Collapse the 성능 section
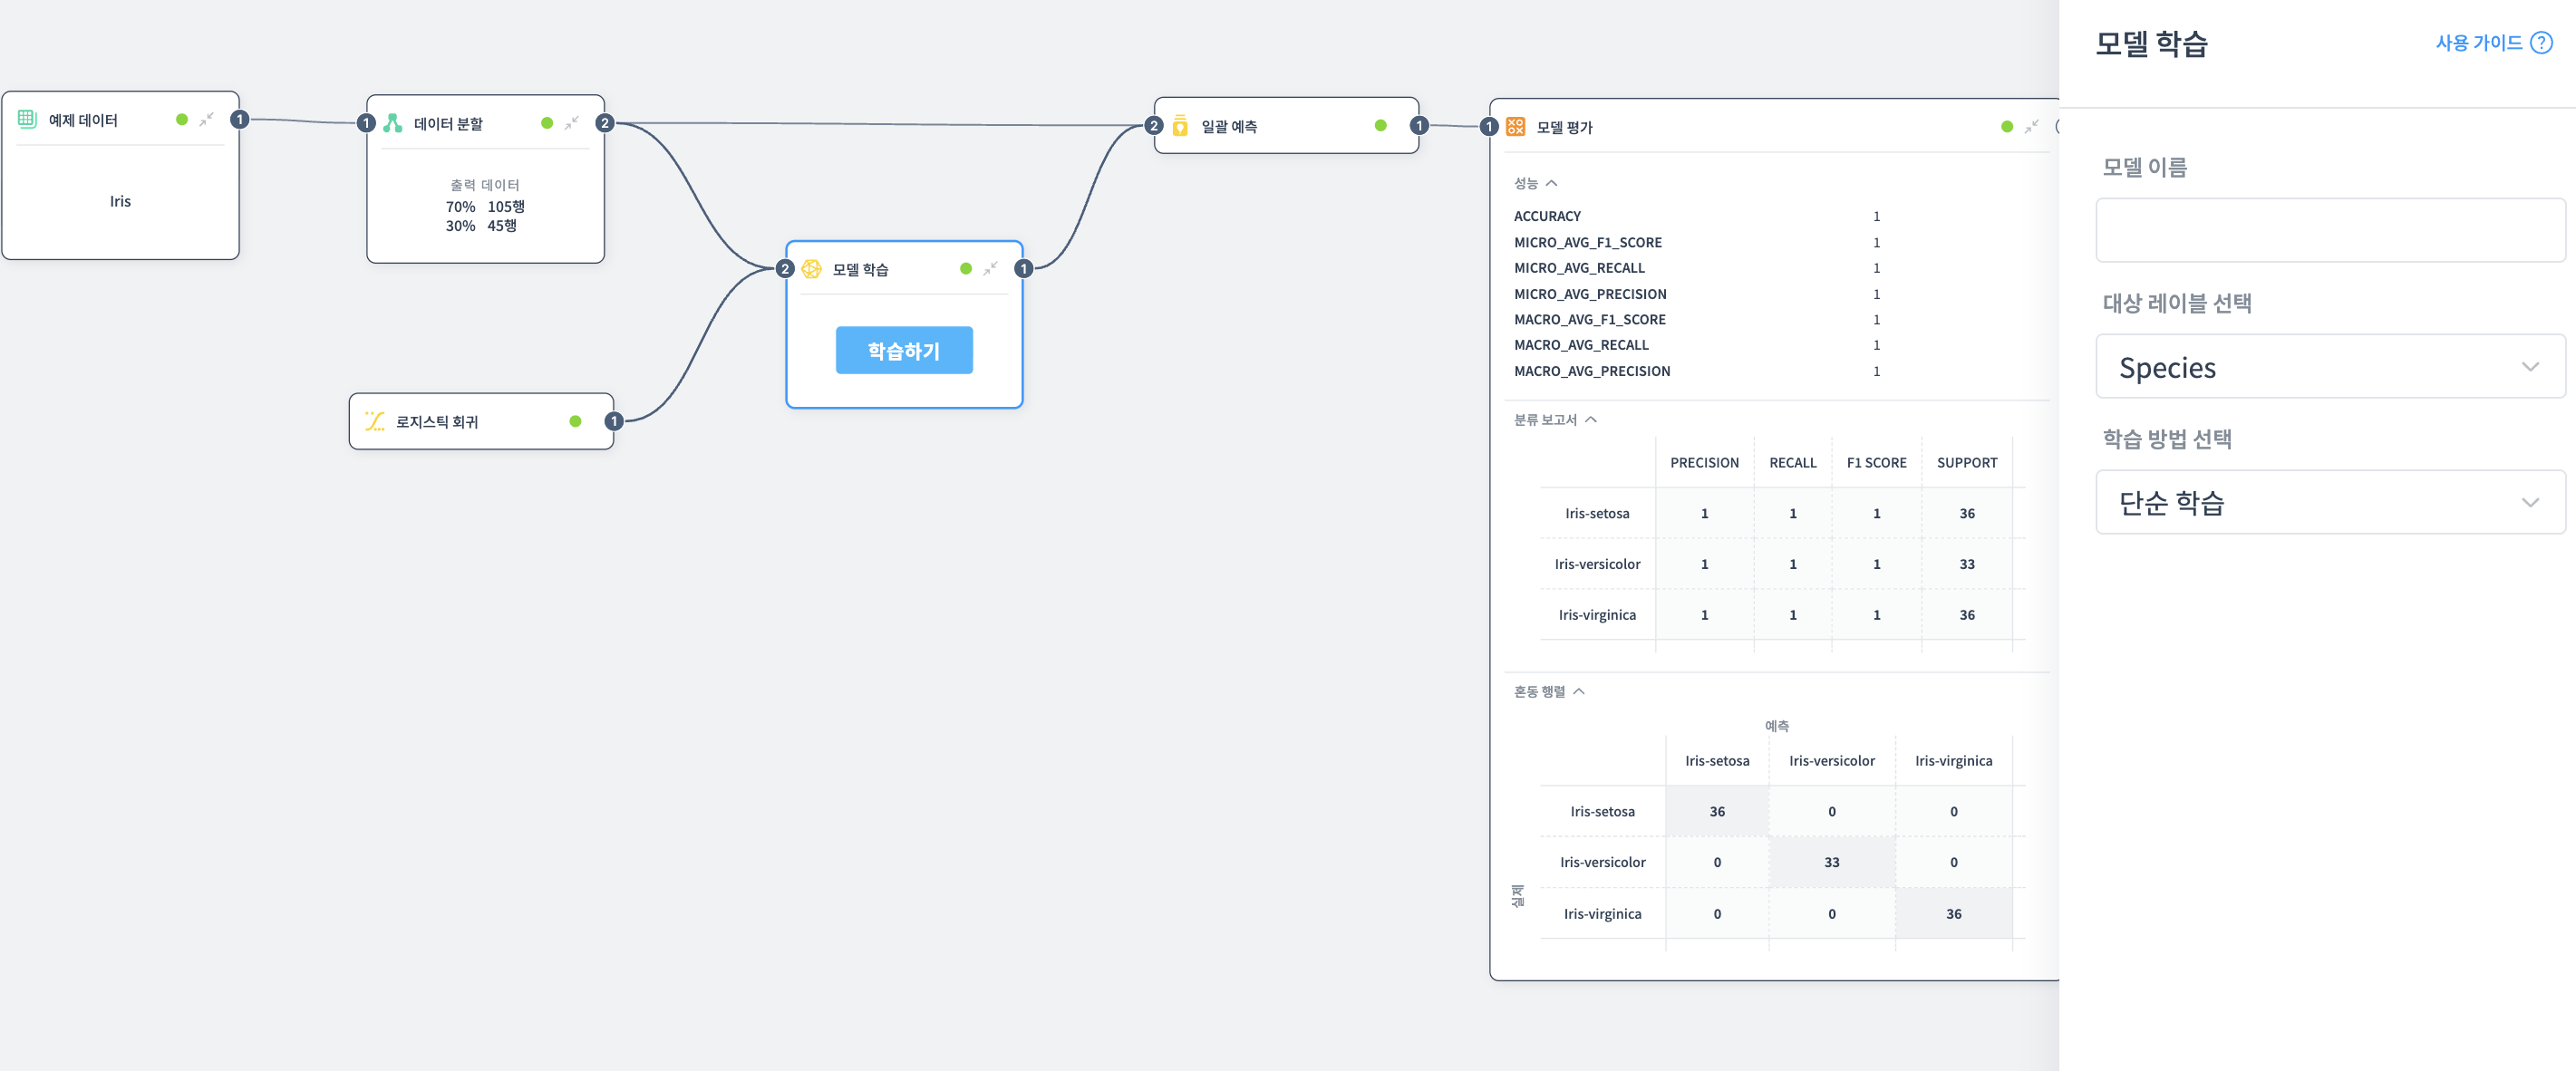This screenshot has width=2576, height=1071. [x=1551, y=183]
